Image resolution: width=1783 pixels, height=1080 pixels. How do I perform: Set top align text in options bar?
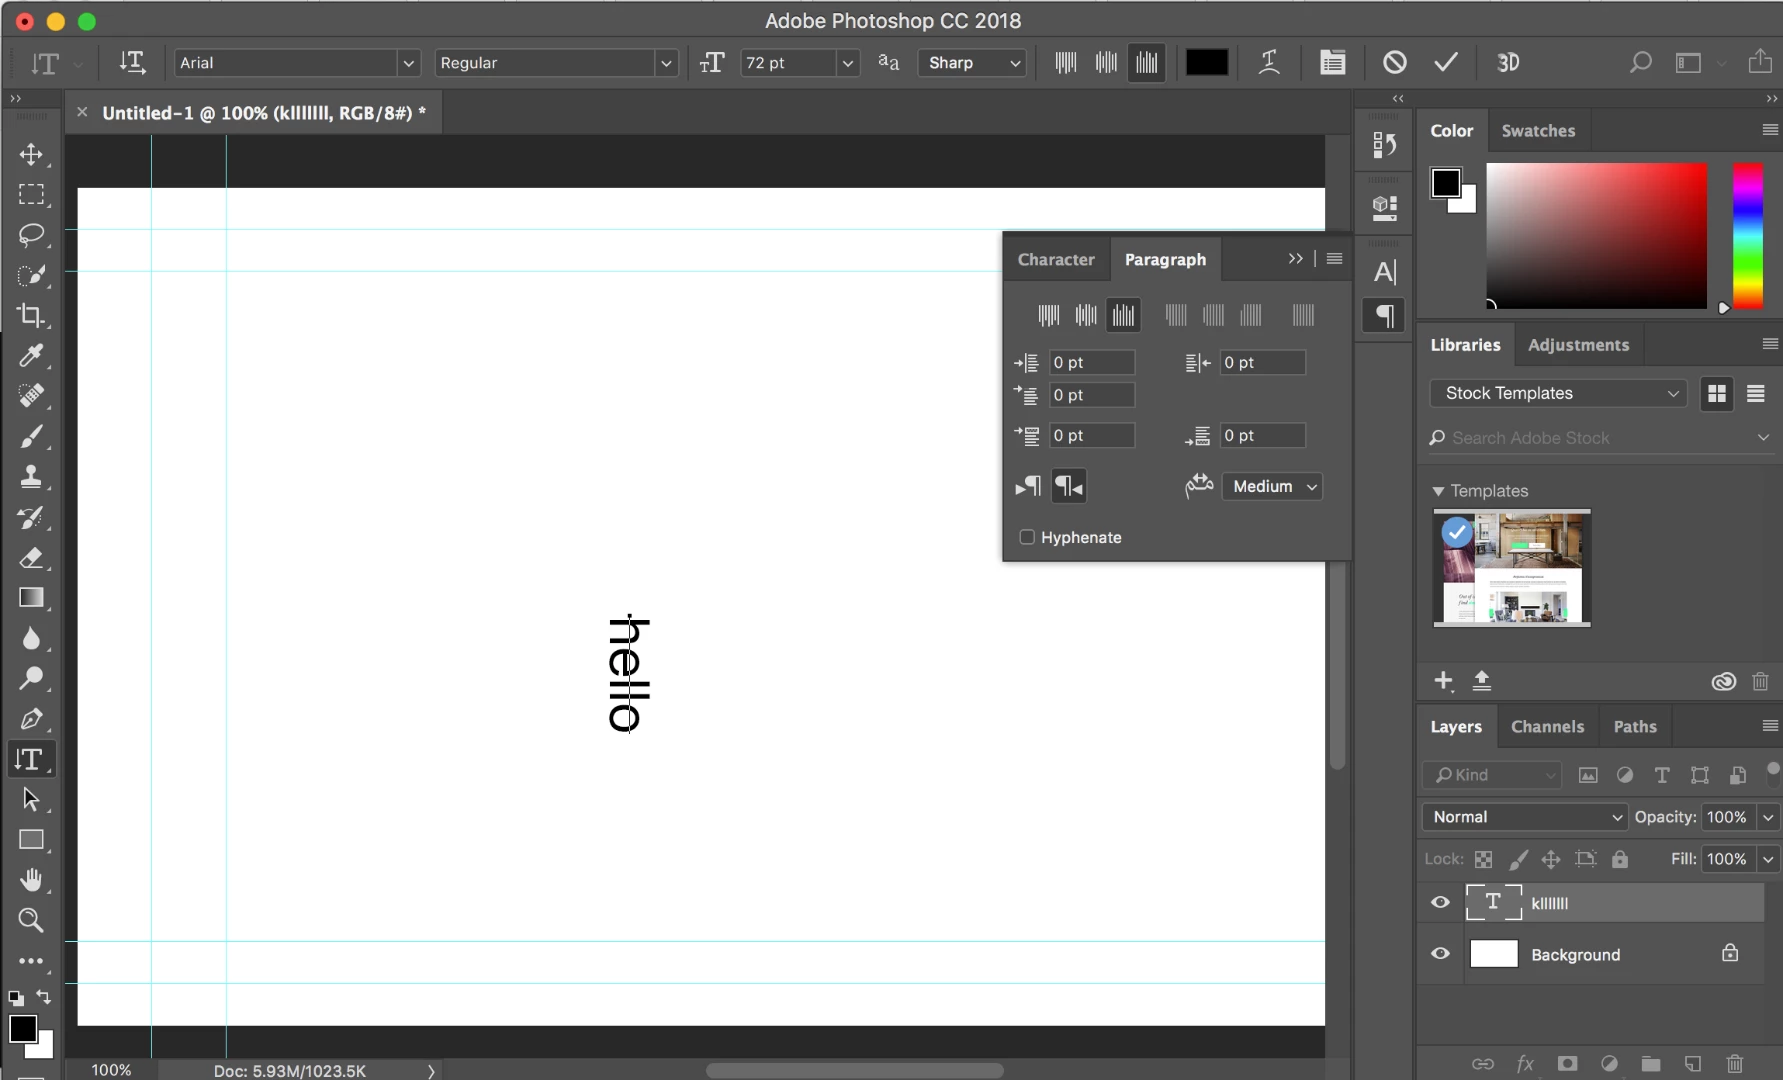1066,63
